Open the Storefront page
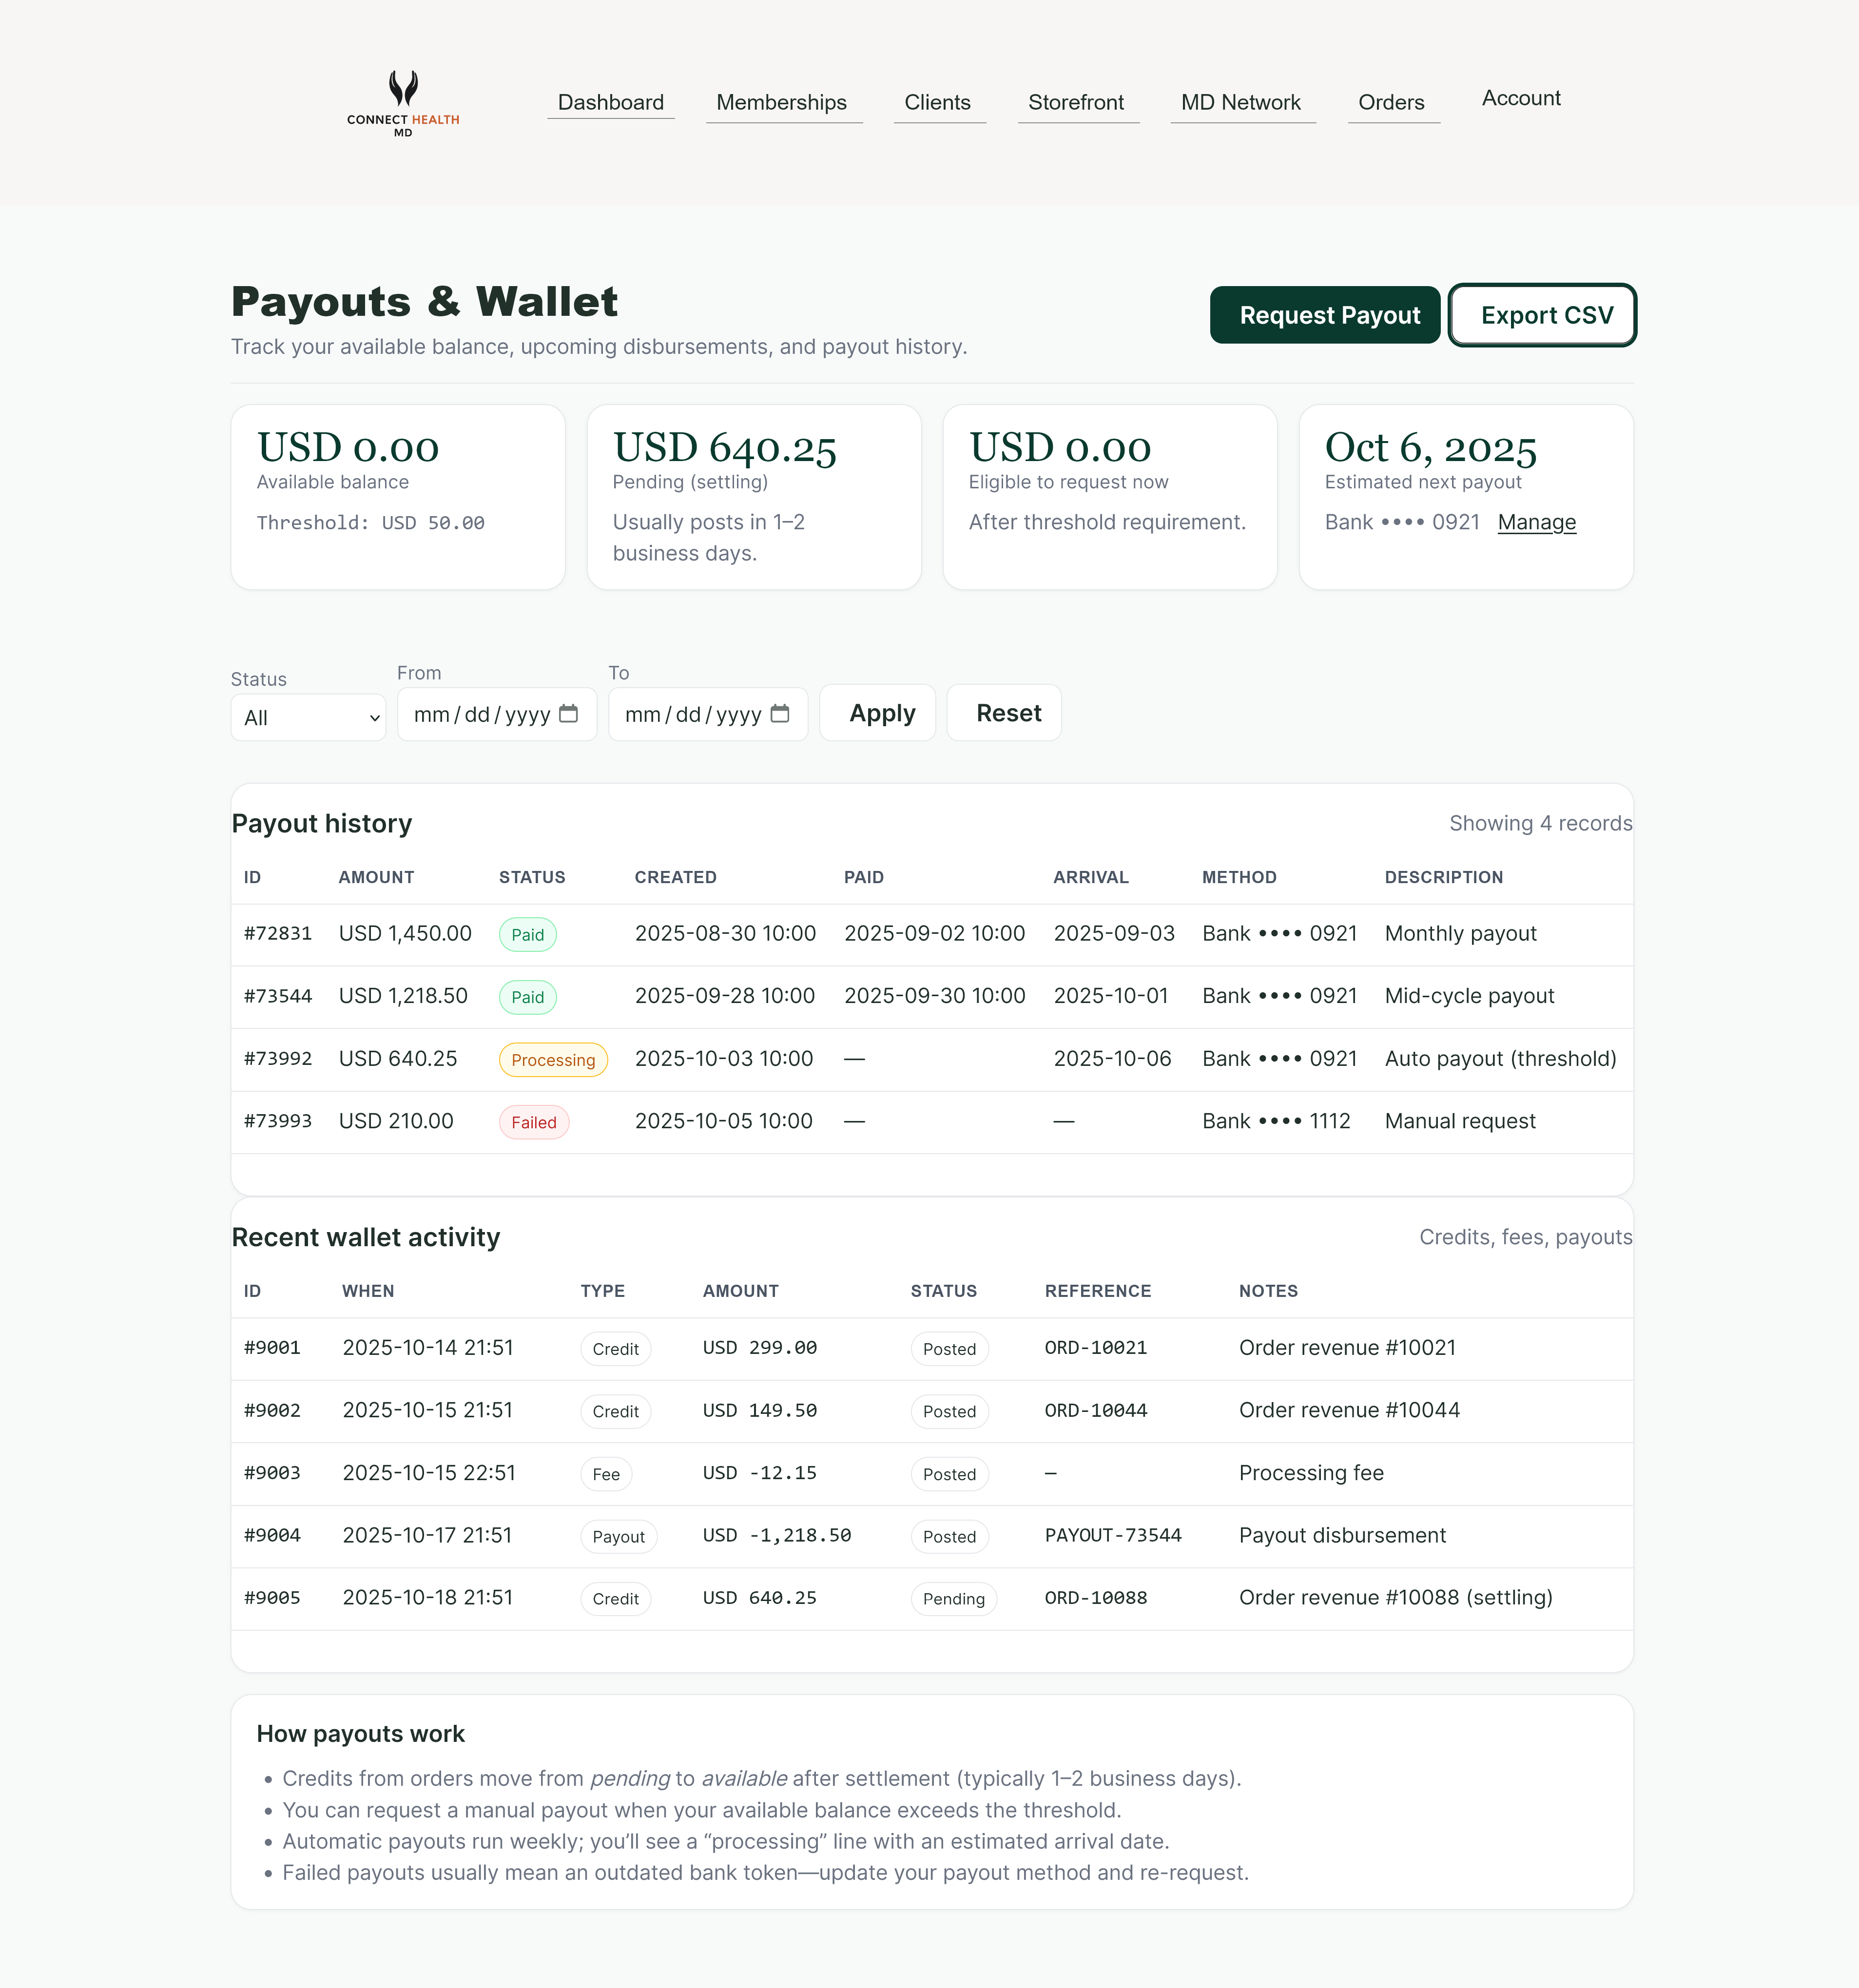 1076,102
